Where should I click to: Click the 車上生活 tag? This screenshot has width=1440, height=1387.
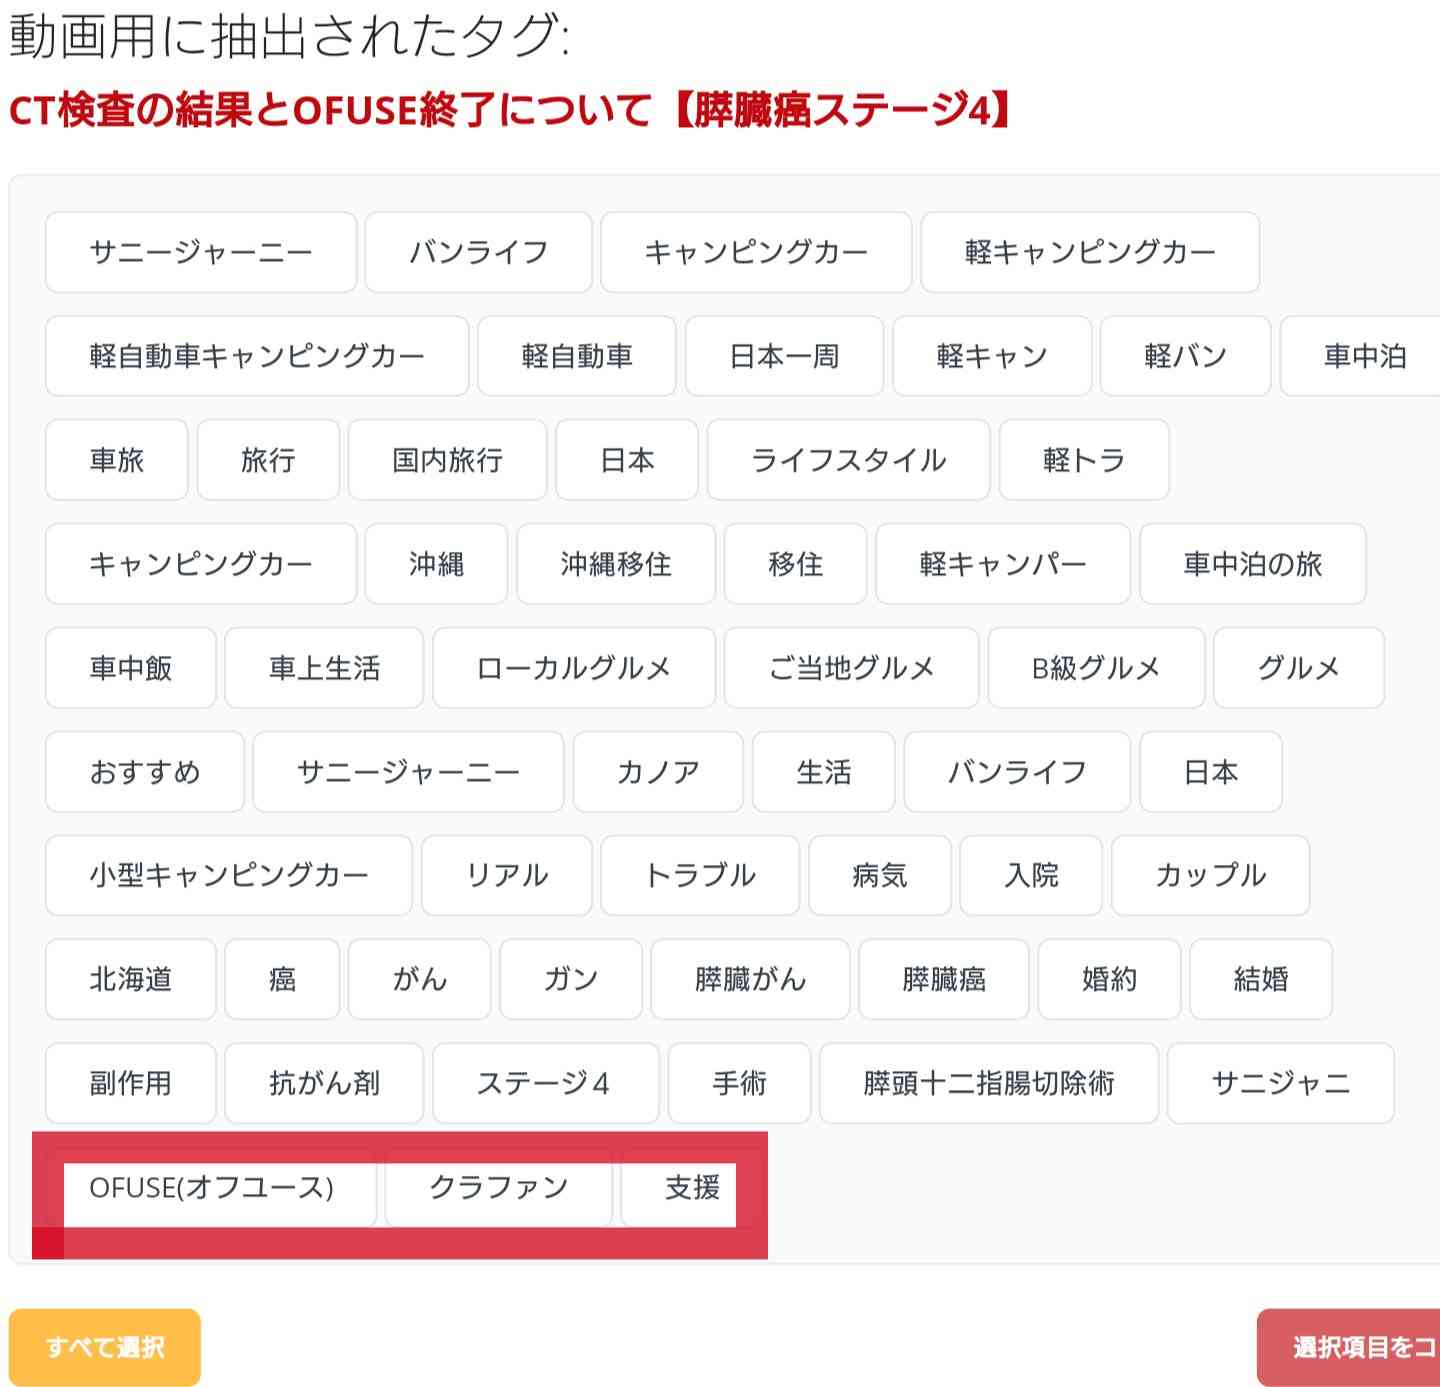pyautogui.click(x=324, y=668)
